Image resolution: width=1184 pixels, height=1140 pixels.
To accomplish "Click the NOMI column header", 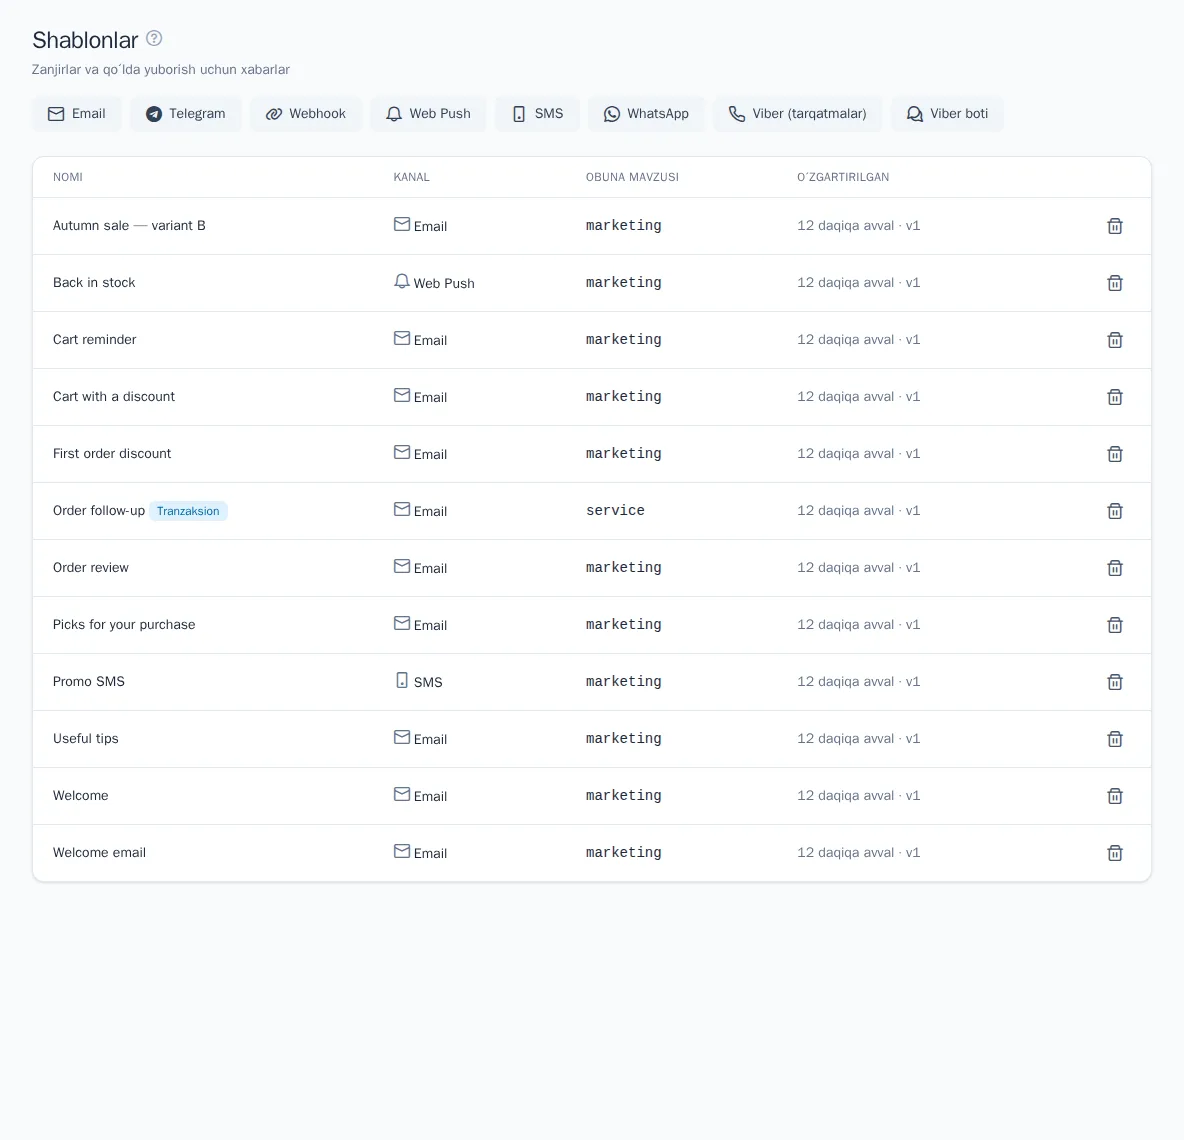I will 68,177.
